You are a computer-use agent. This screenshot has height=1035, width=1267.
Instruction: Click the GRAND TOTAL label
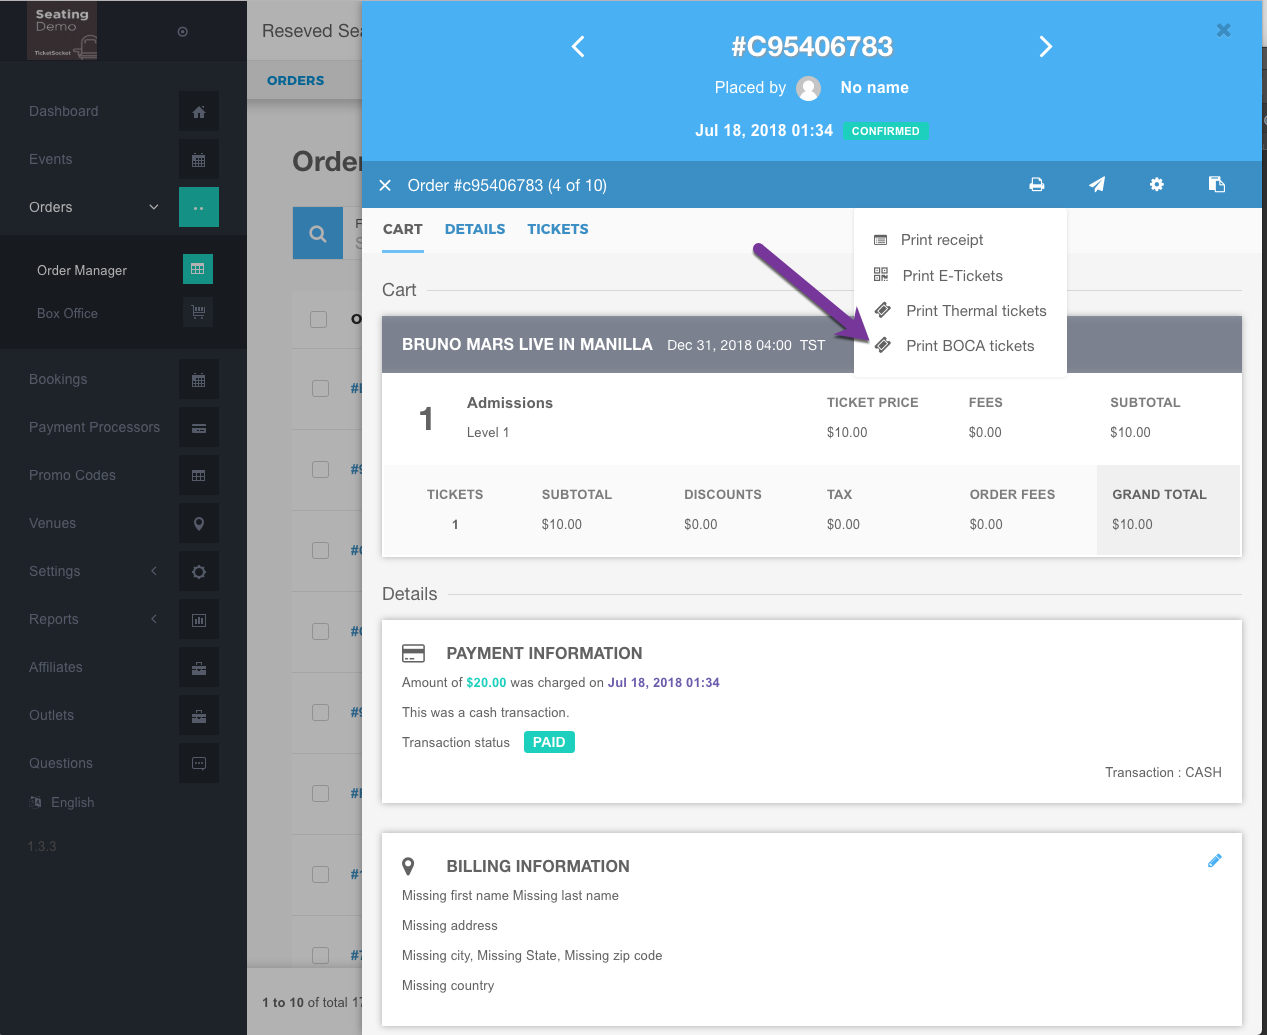tap(1160, 495)
